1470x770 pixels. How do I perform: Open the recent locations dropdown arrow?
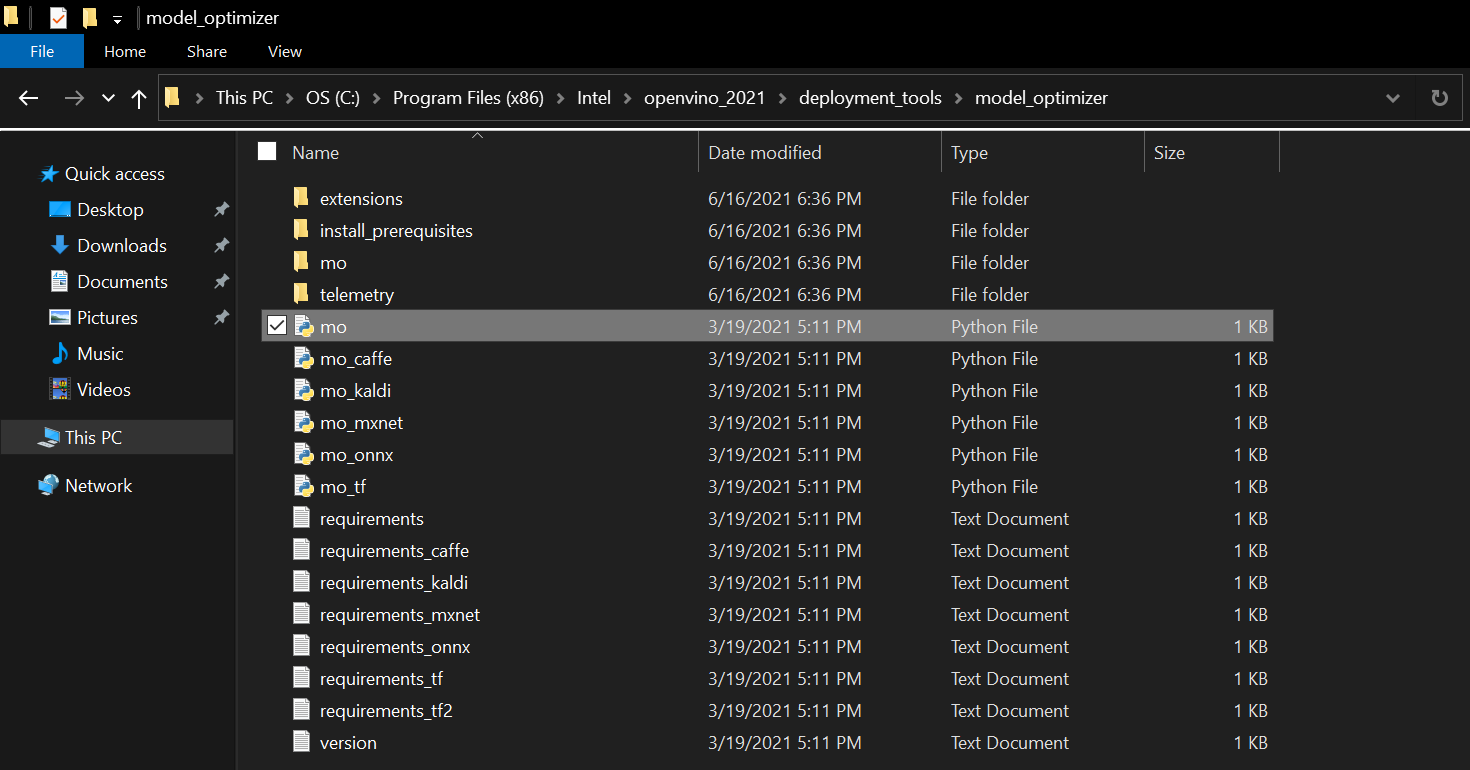pos(108,98)
